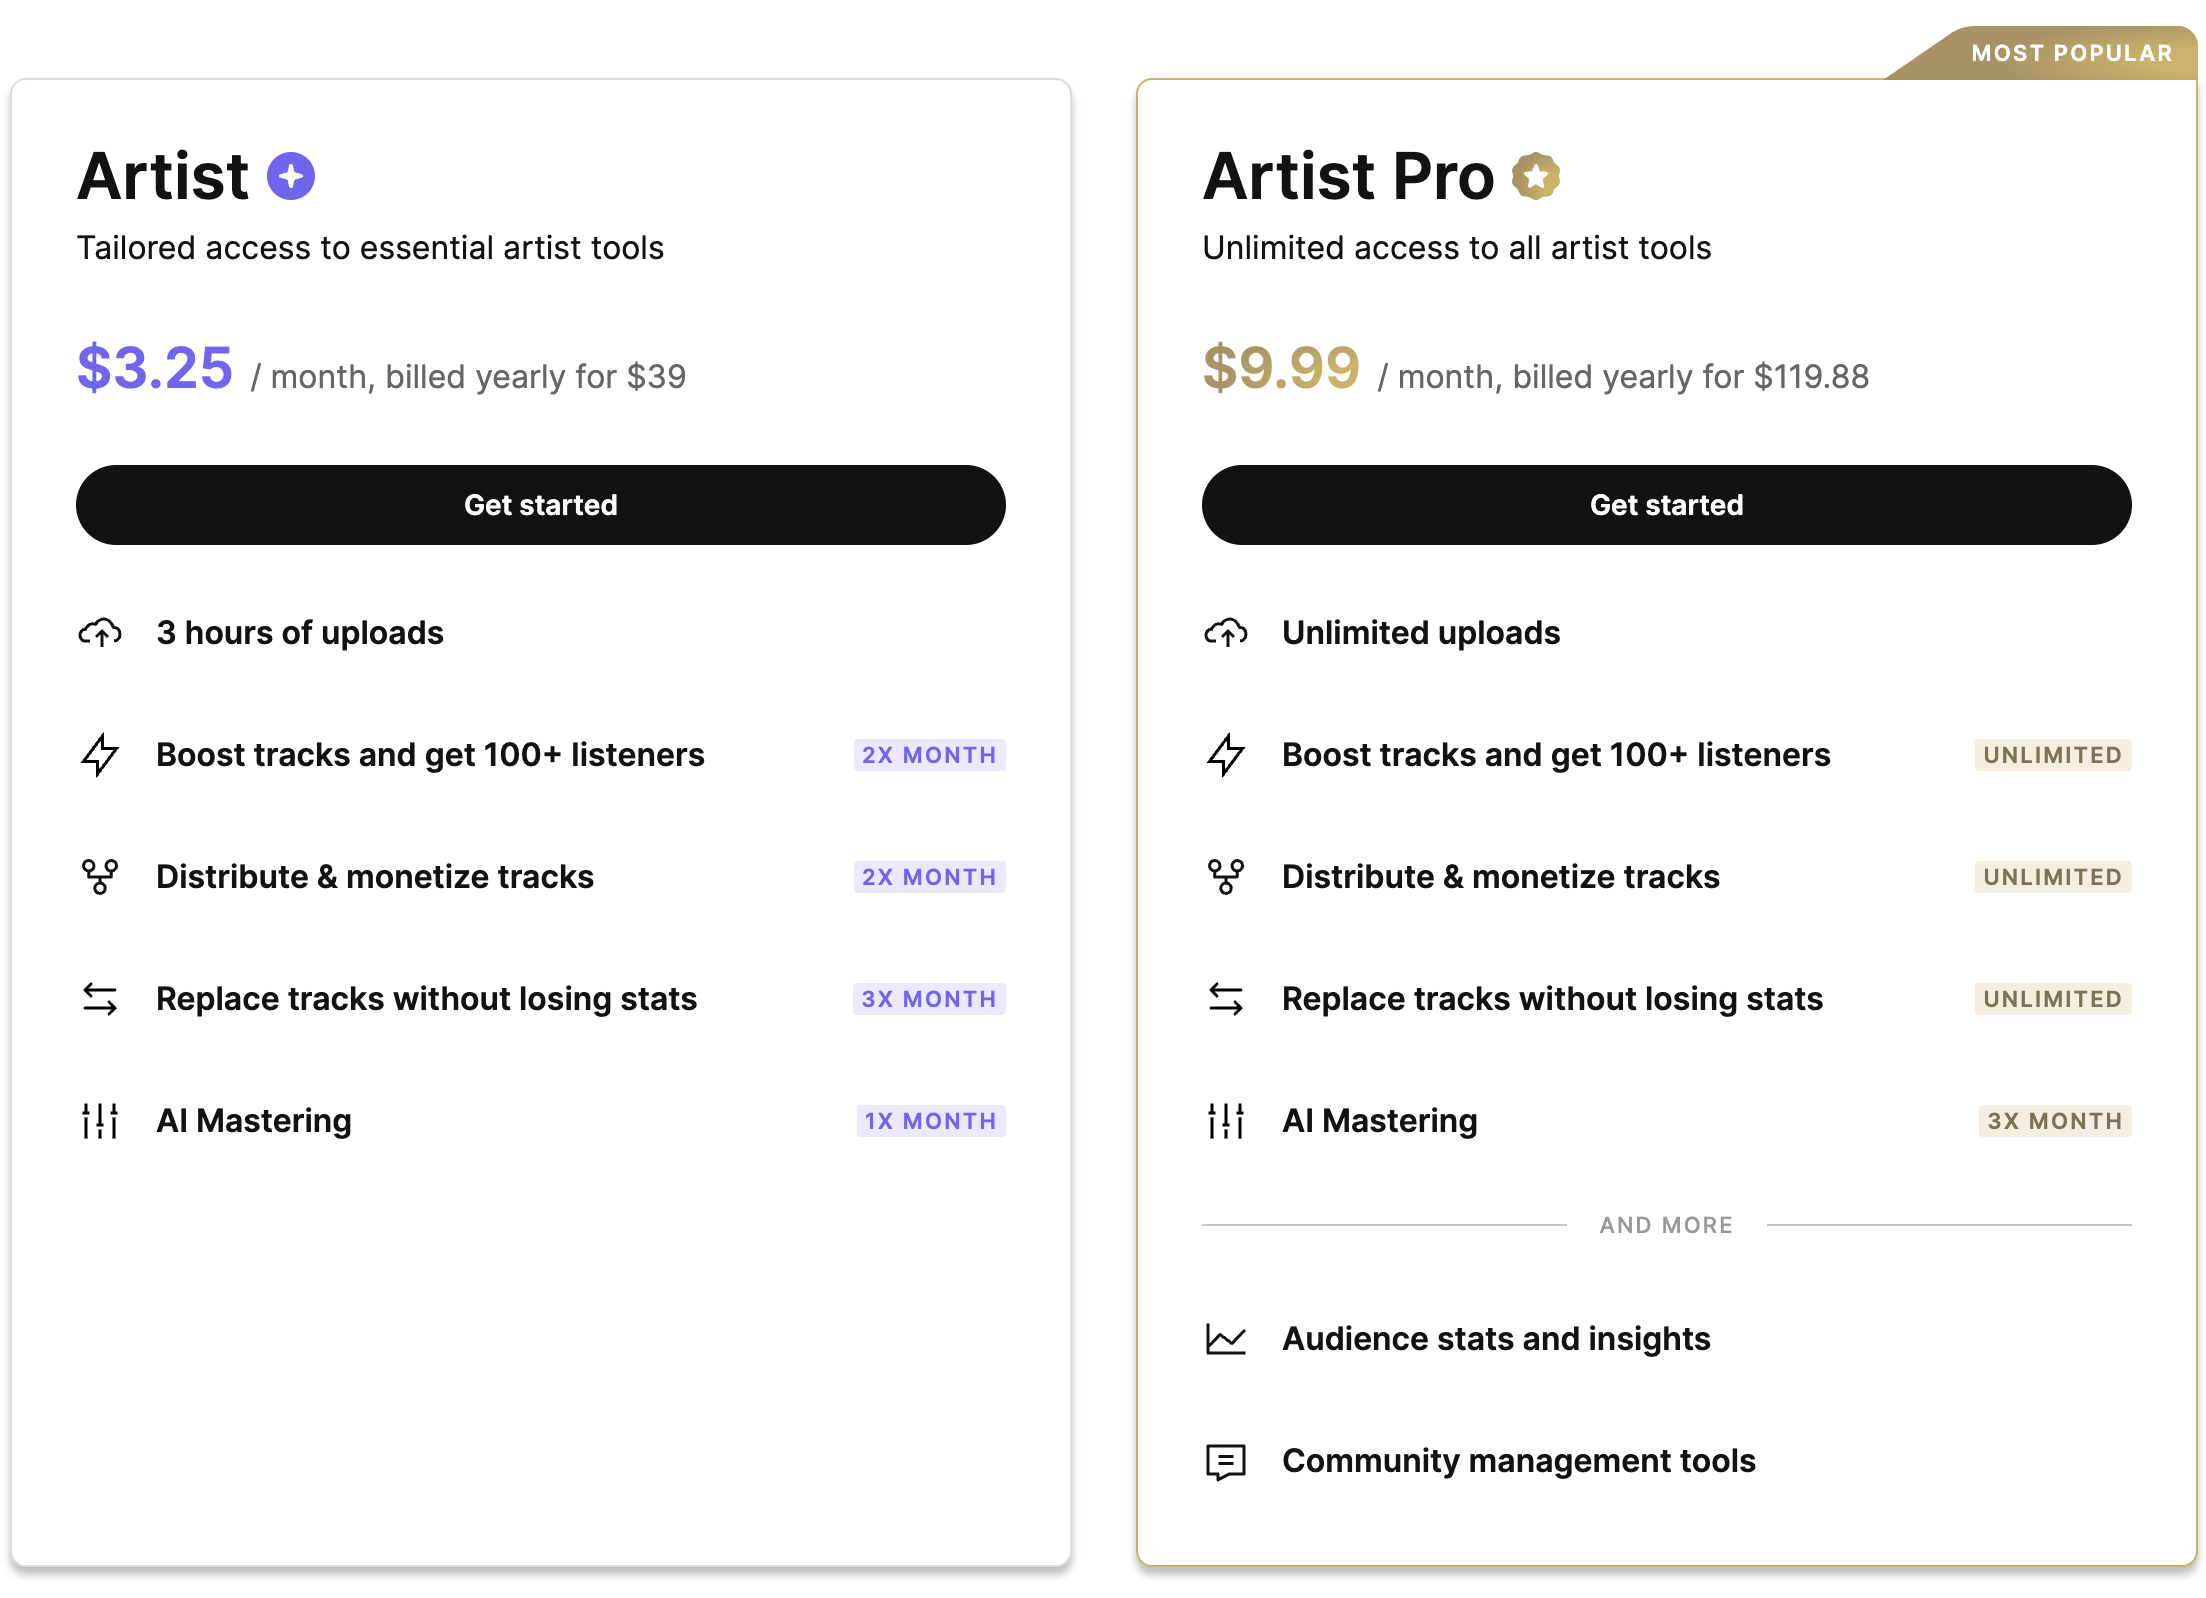Select the $3.25 Artist price
The height and width of the screenshot is (1598, 2206).
(x=155, y=367)
